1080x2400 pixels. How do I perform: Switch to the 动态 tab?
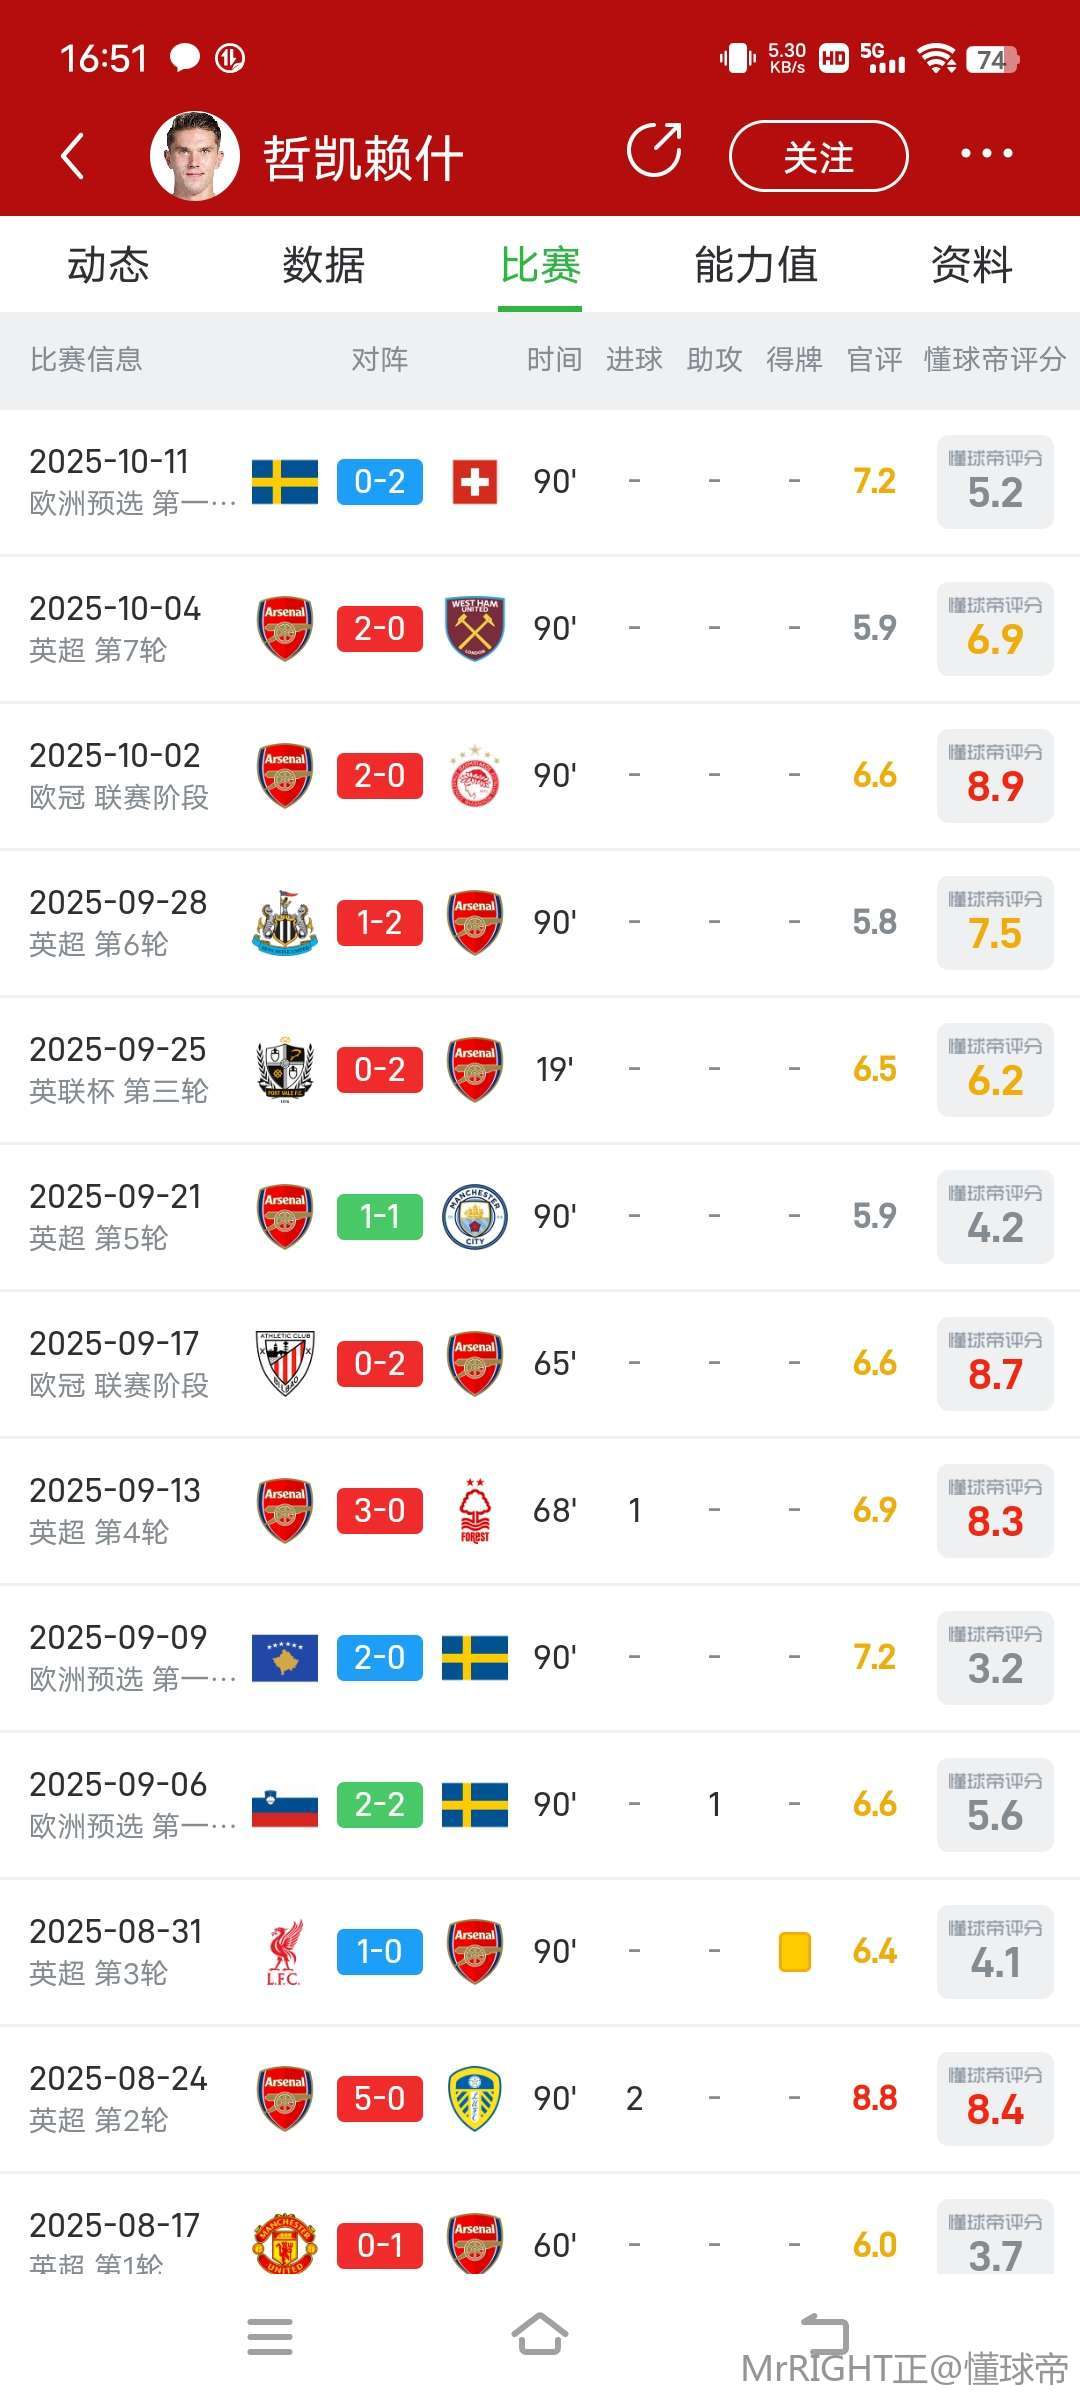pos(108,266)
